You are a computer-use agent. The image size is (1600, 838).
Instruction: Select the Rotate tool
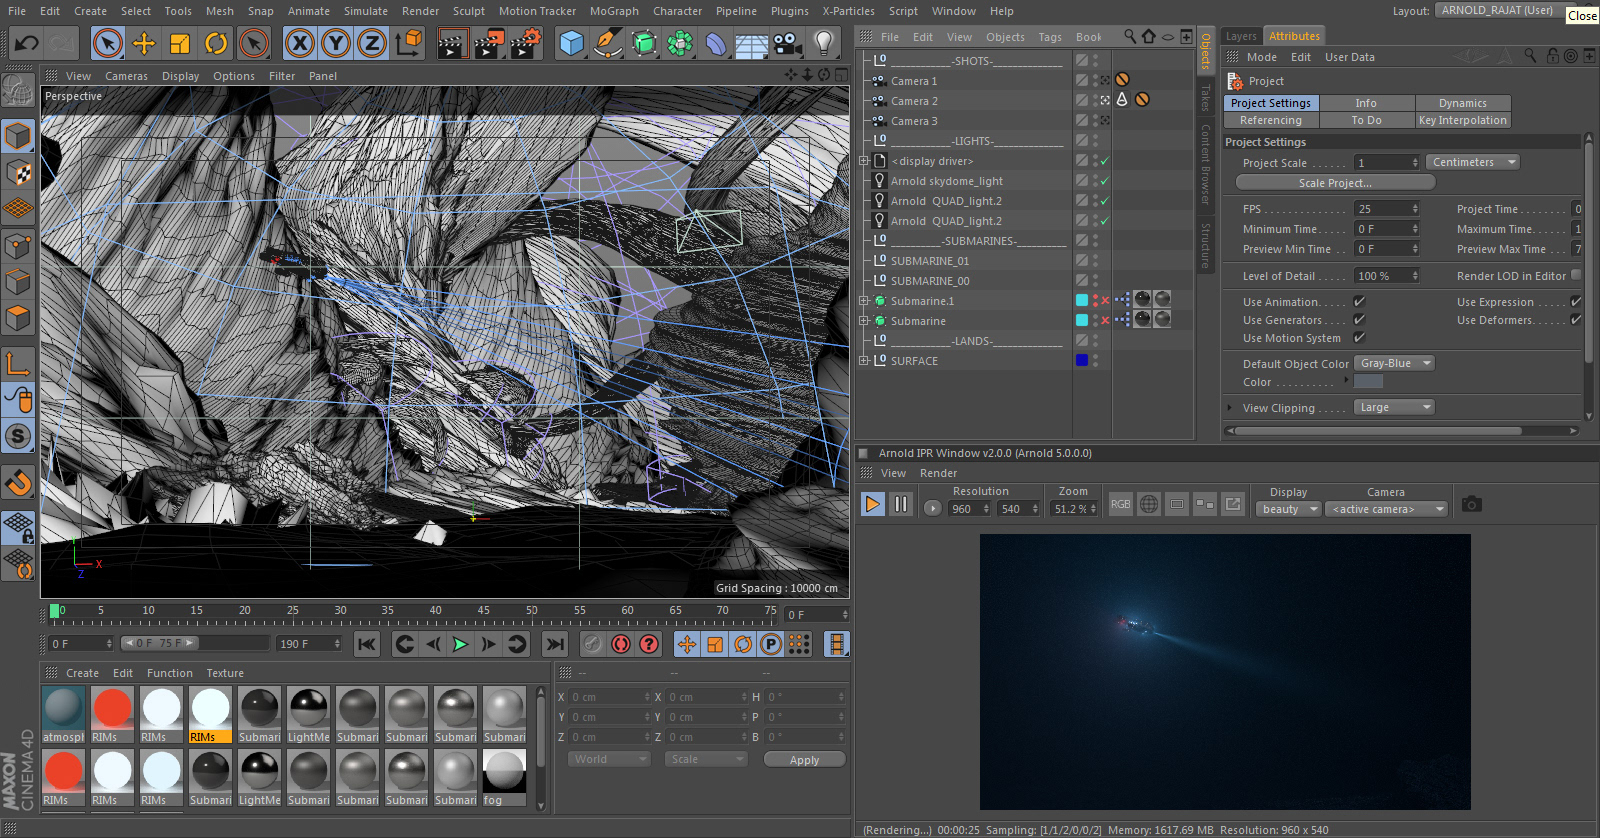pyautogui.click(x=216, y=43)
